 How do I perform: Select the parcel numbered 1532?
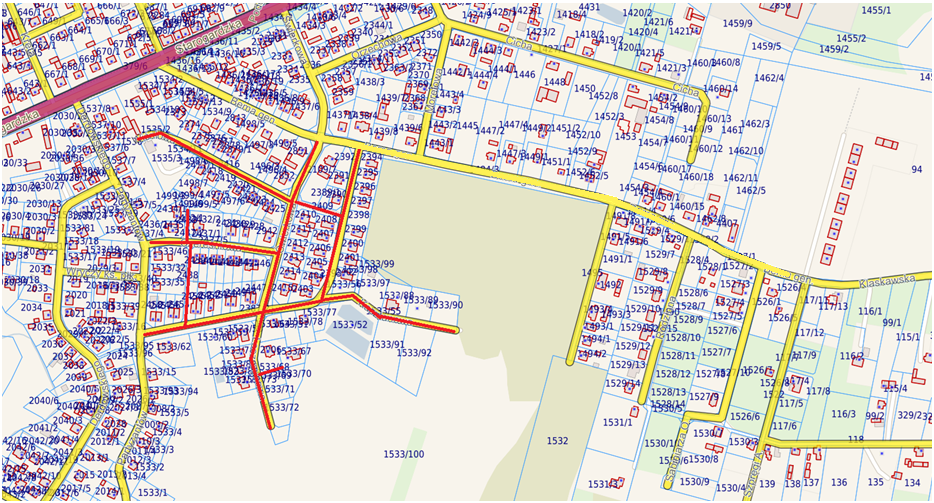point(557,441)
